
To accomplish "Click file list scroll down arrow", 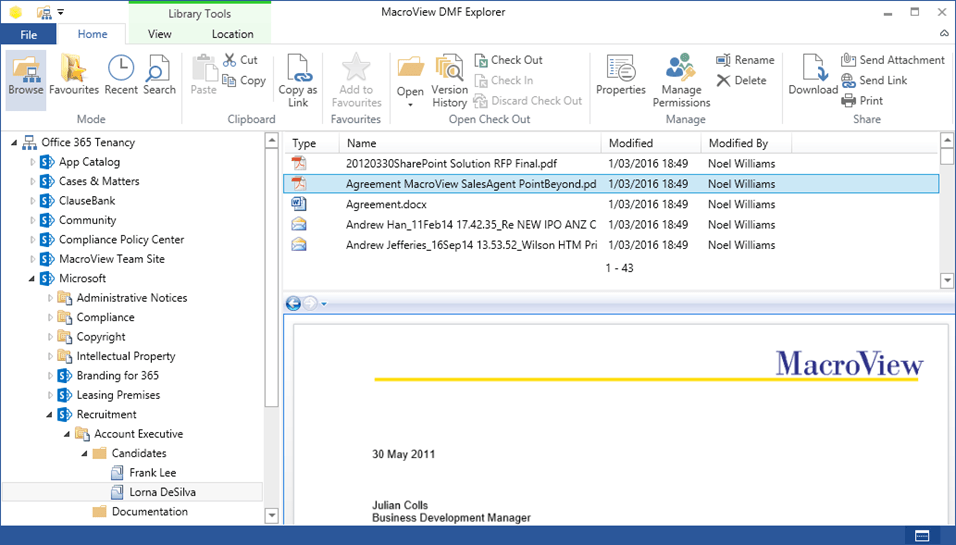I will coord(947,280).
